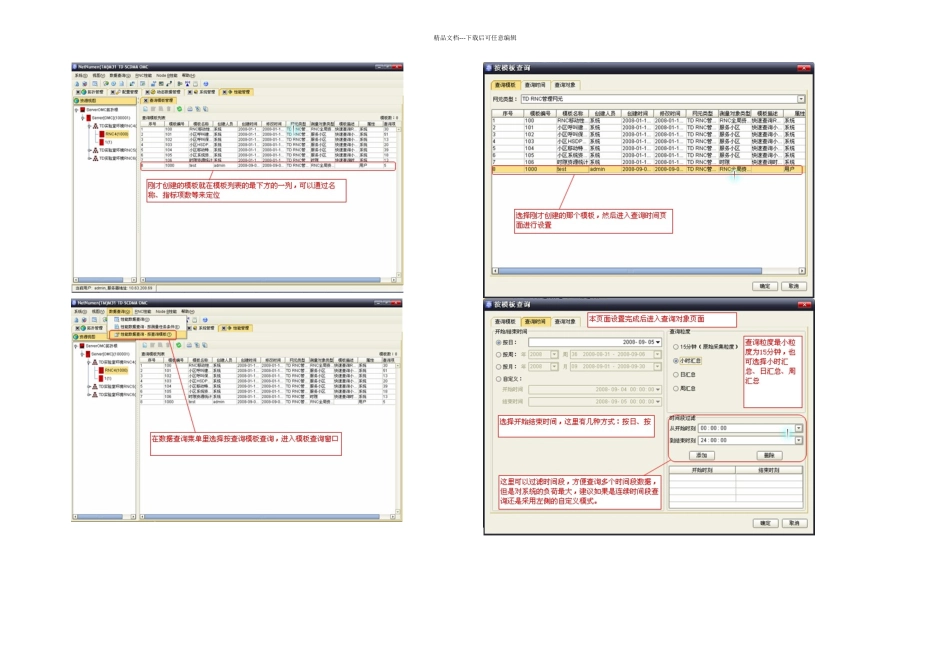Expand the TD实验室环境RNC5 tree node in window without open menu
The image size is (950, 672).
[89, 150]
